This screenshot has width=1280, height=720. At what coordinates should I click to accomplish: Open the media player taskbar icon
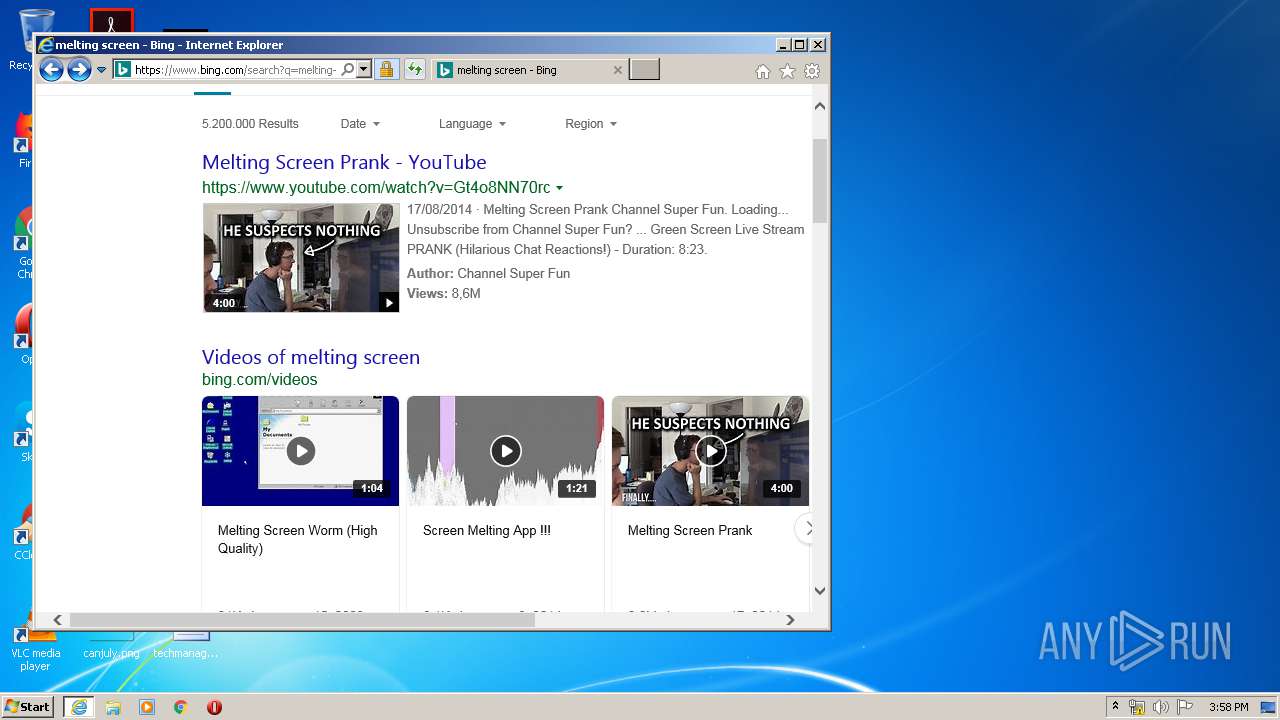click(x=147, y=707)
